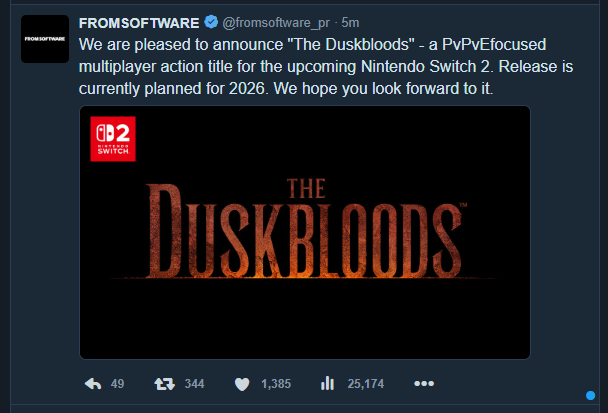This screenshot has width=608, height=413.
Task: Open the more options ellipsis menu
Action: click(424, 384)
